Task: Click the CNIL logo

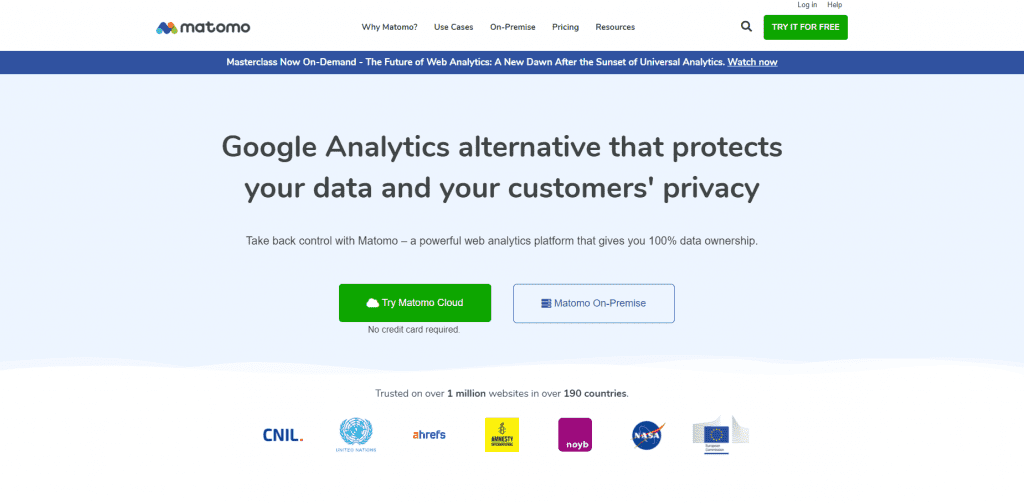Action: pos(283,435)
